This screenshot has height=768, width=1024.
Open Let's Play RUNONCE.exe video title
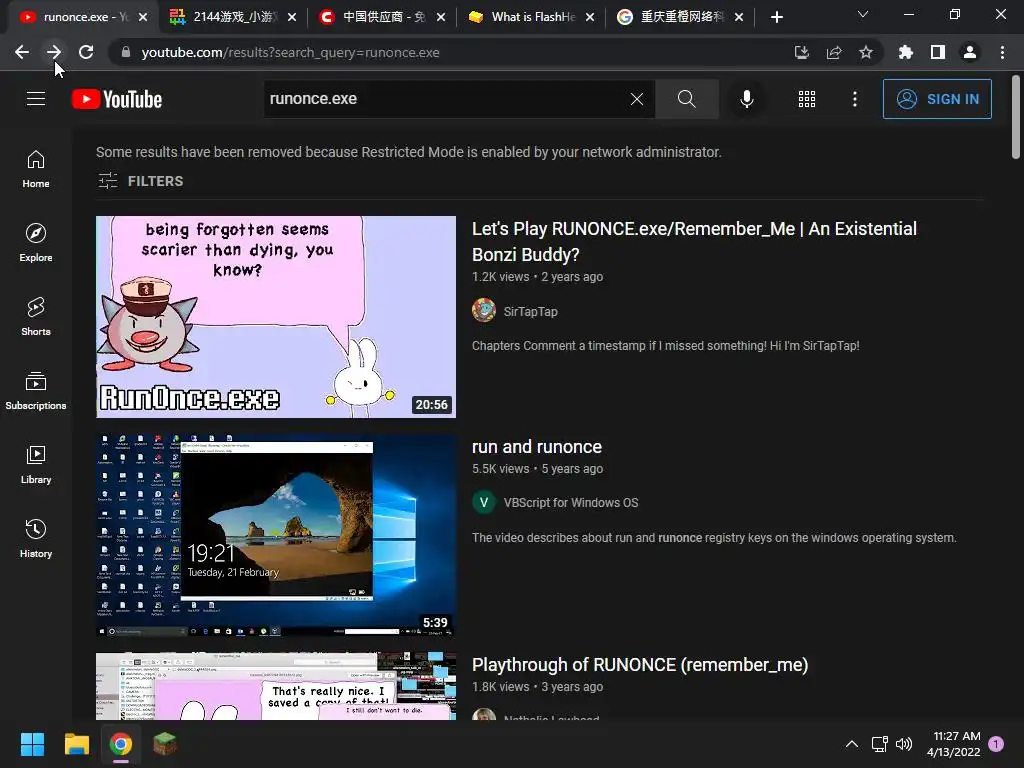coord(694,242)
